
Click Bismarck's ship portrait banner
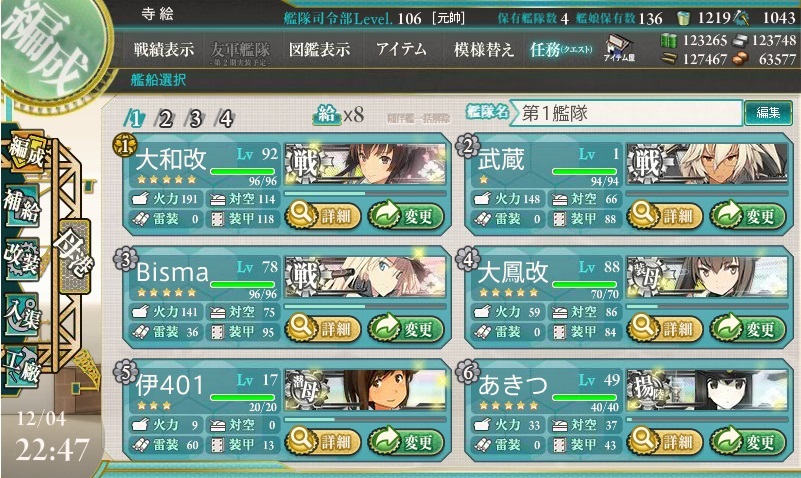(x=365, y=277)
